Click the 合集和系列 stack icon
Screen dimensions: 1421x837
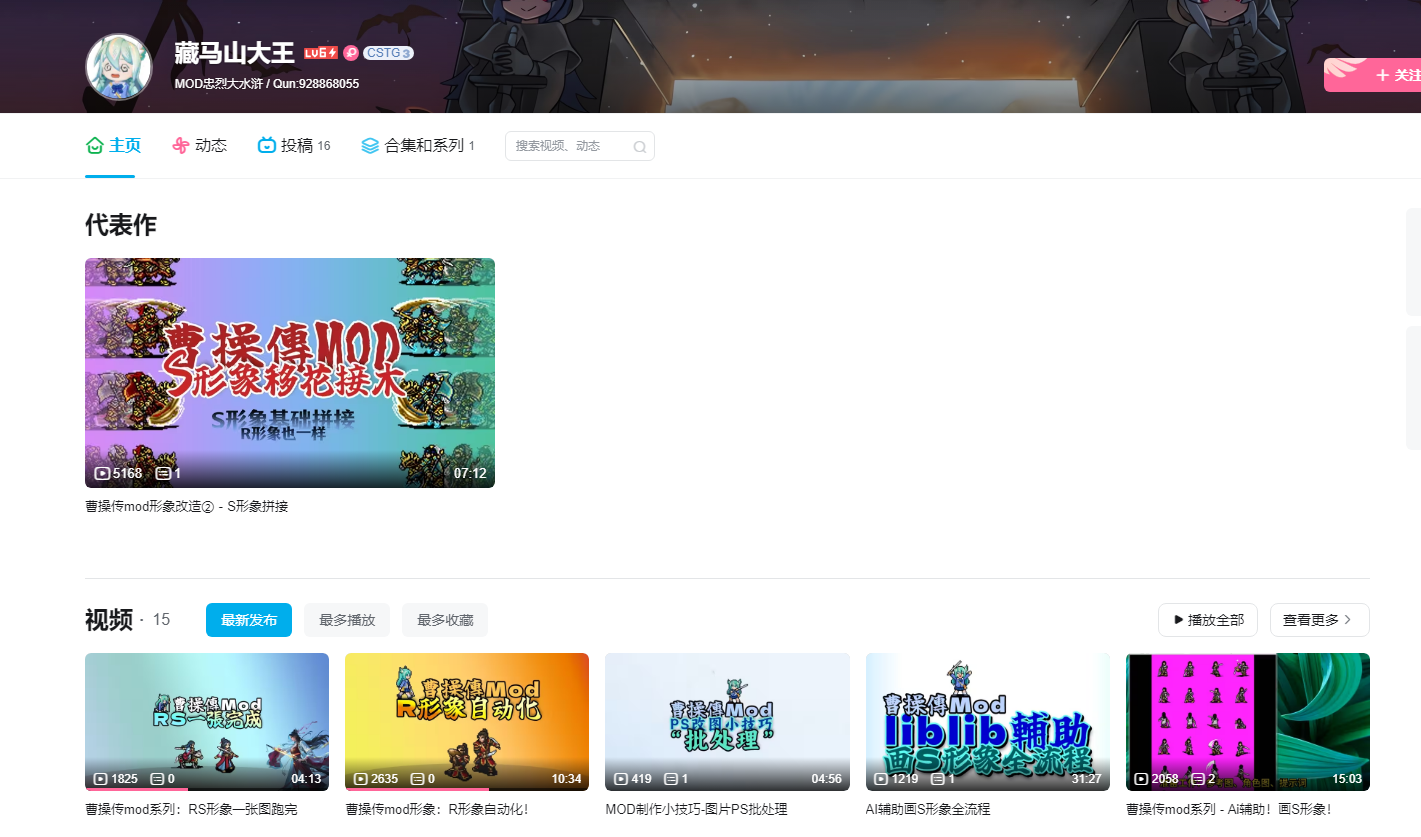click(370, 146)
